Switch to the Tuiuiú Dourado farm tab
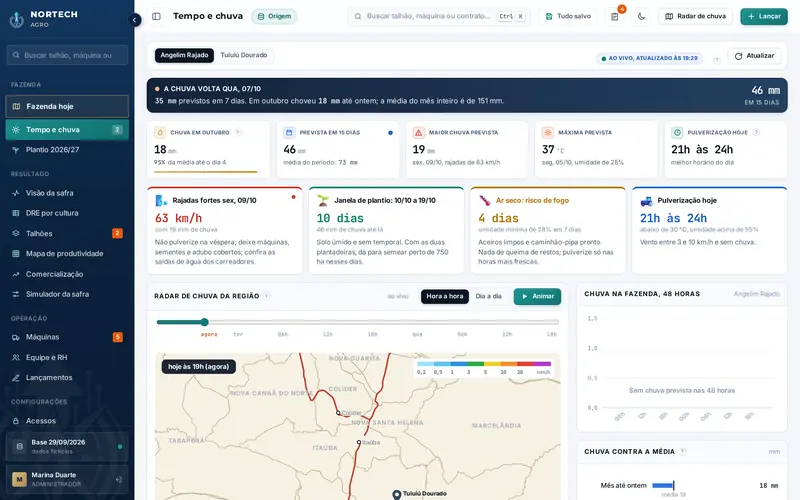Viewport: 800px width, 500px height. click(x=244, y=55)
